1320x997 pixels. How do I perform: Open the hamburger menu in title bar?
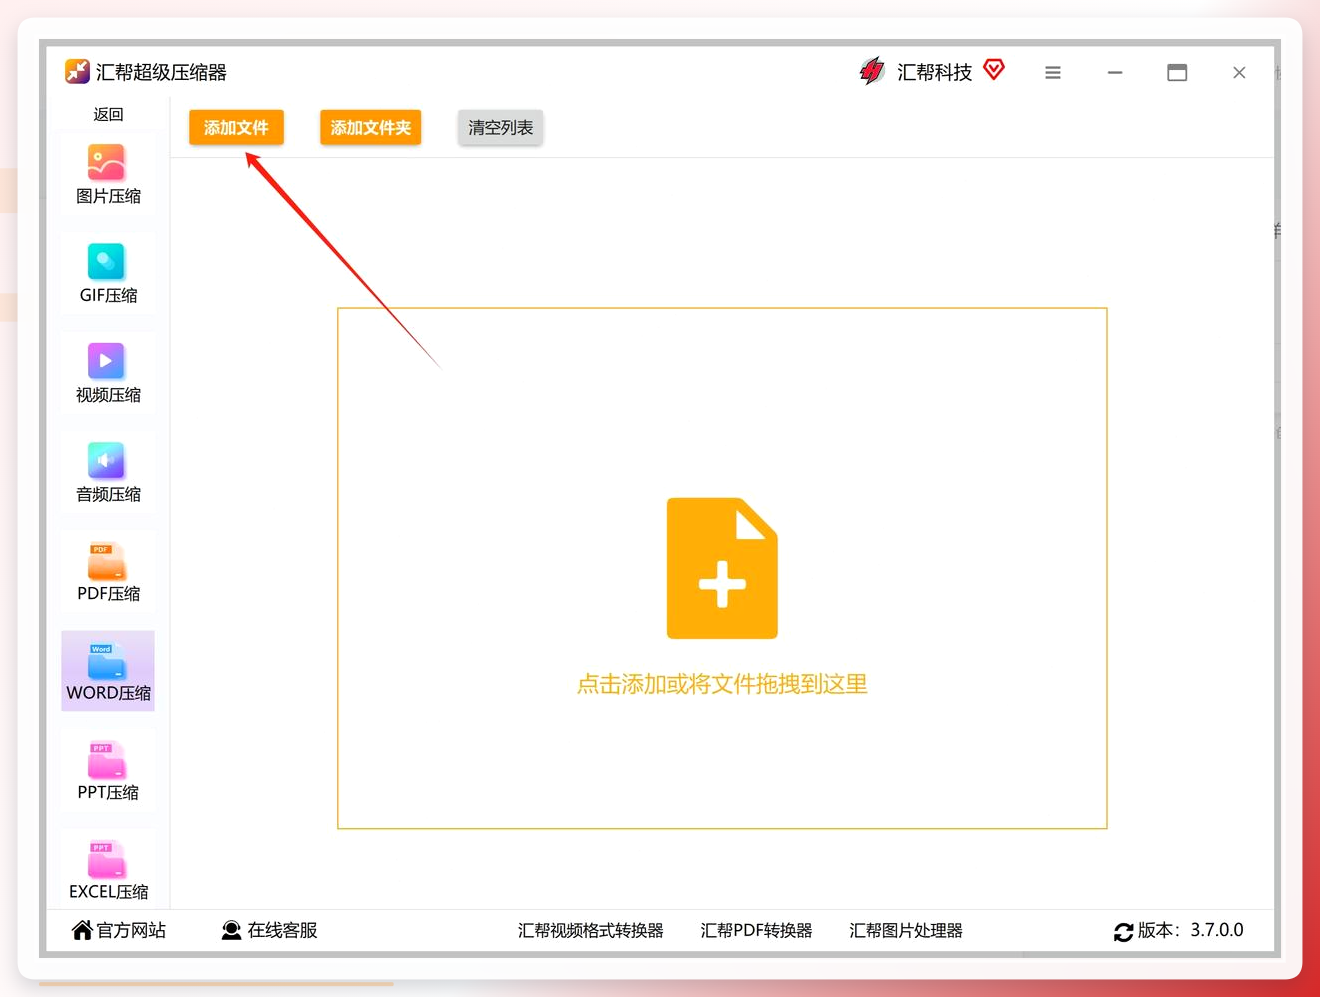[1053, 72]
